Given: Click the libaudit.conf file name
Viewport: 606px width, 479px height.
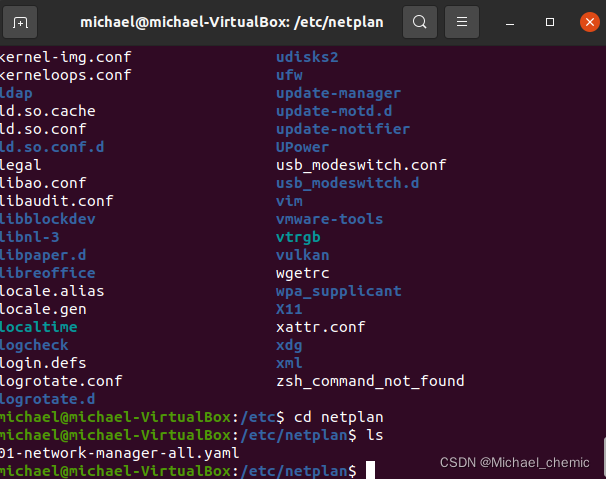Looking at the screenshot, I should click(56, 201).
